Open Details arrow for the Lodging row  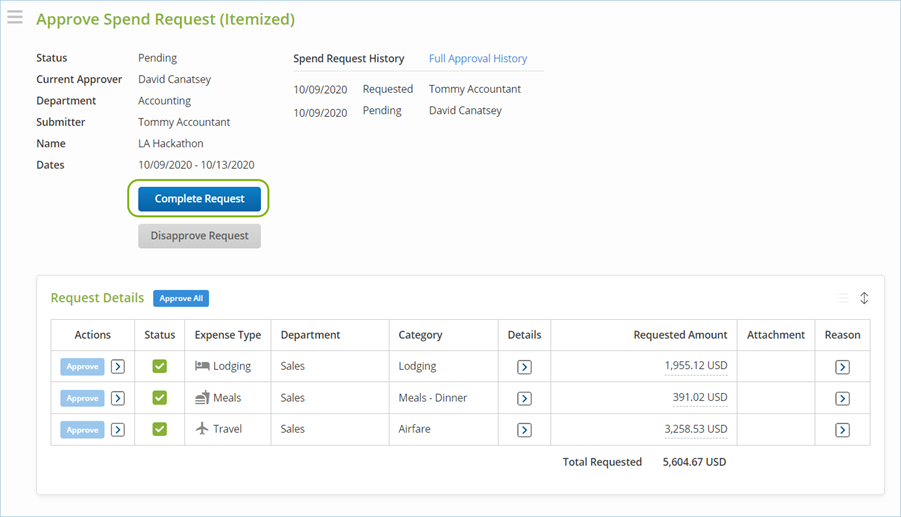click(x=524, y=367)
